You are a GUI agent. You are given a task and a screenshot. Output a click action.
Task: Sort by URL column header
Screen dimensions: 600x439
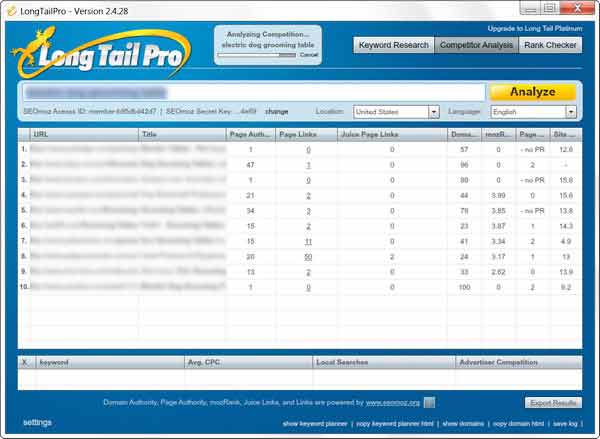tap(84, 134)
